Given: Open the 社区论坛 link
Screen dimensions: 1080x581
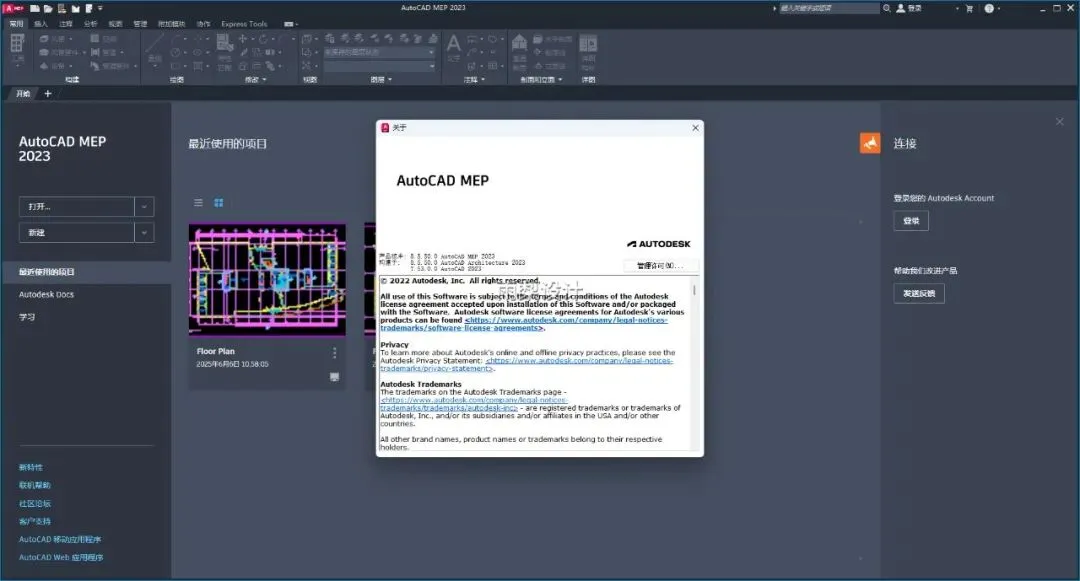Looking at the screenshot, I should point(35,503).
